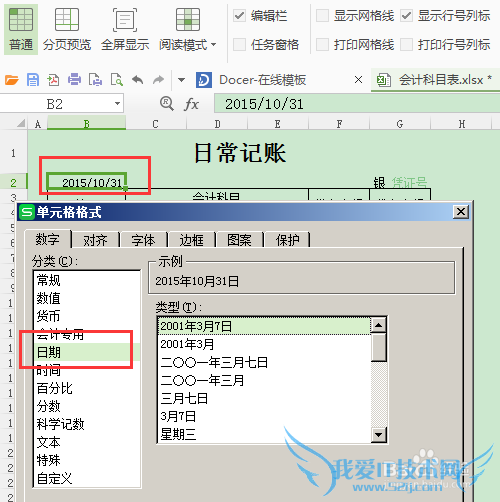Select category 特殊
Image resolution: width=500 pixels, height=502 pixels.
pos(87,460)
